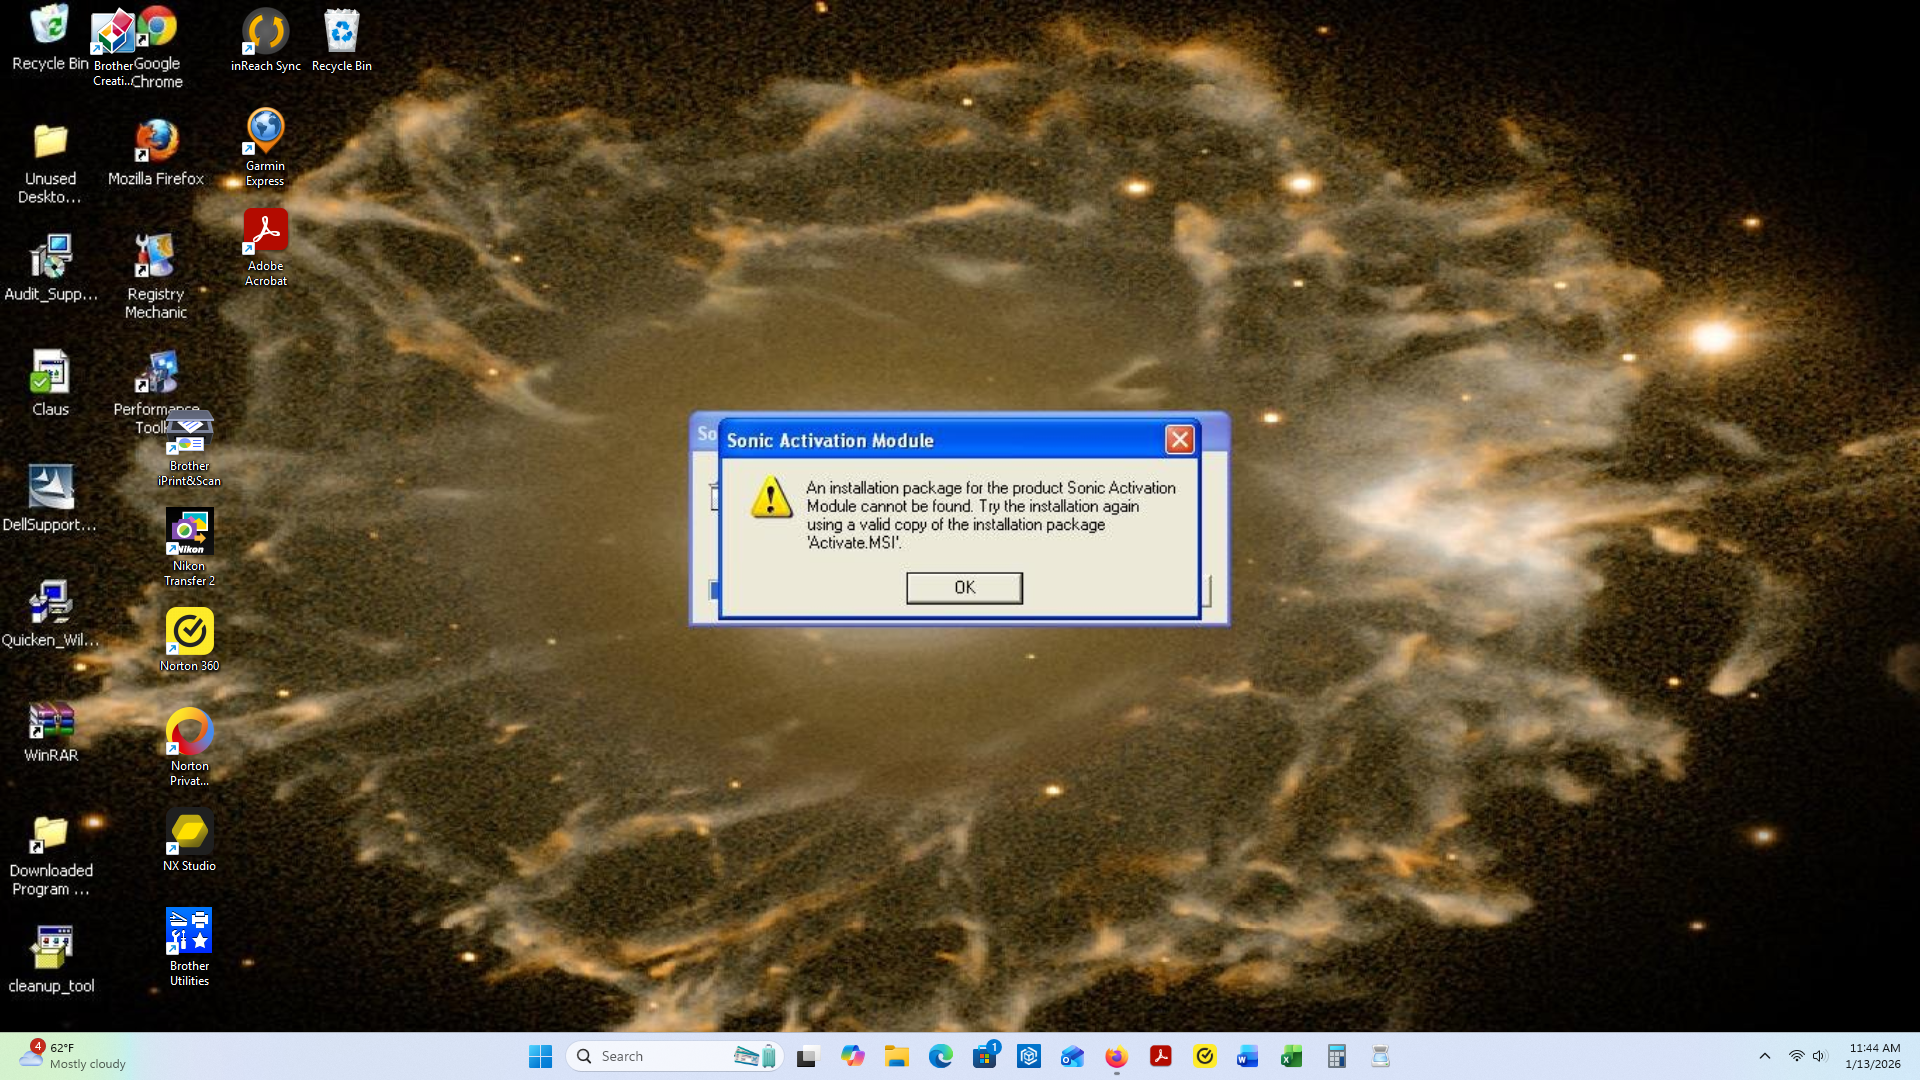Open Microsoft Word from the taskbar
Image resolution: width=1920 pixels, height=1080 pixels.
click(1246, 1055)
